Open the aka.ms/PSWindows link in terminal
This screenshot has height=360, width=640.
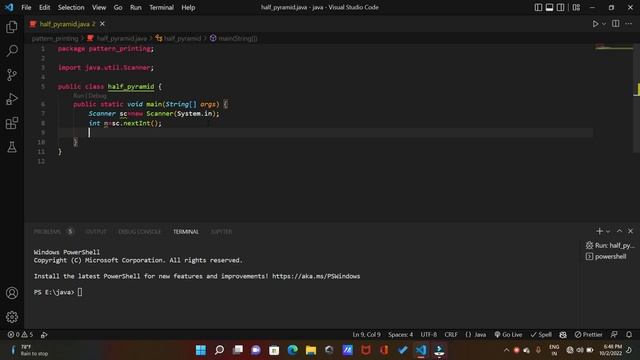point(316,276)
